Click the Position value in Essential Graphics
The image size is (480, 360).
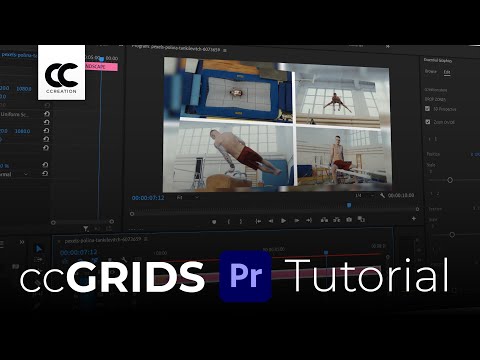click(x=475, y=154)
